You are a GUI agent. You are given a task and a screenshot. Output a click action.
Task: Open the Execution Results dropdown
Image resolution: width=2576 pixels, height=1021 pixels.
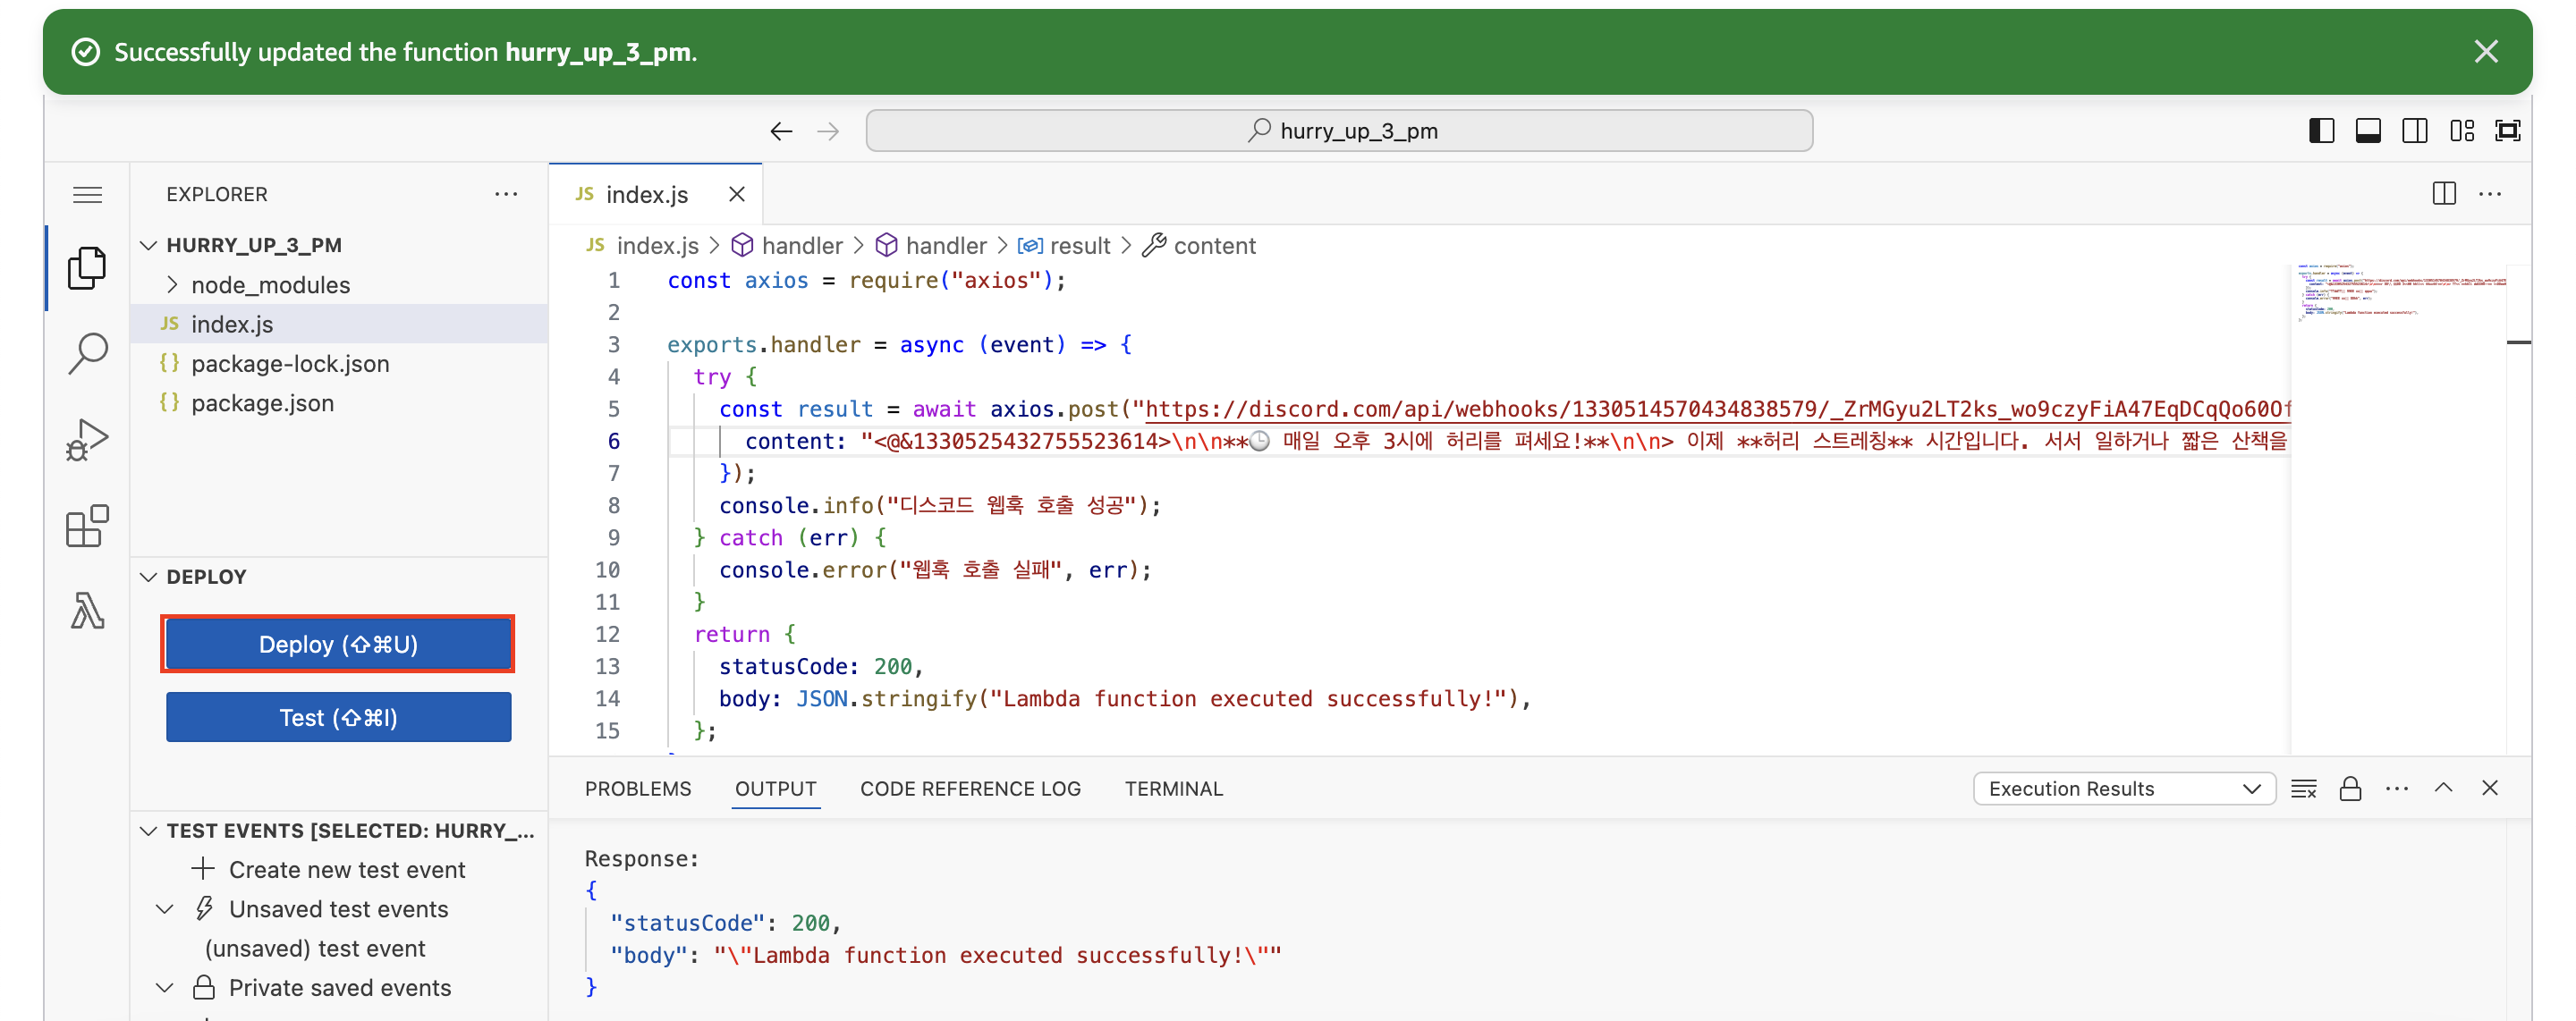[2123, 788]
